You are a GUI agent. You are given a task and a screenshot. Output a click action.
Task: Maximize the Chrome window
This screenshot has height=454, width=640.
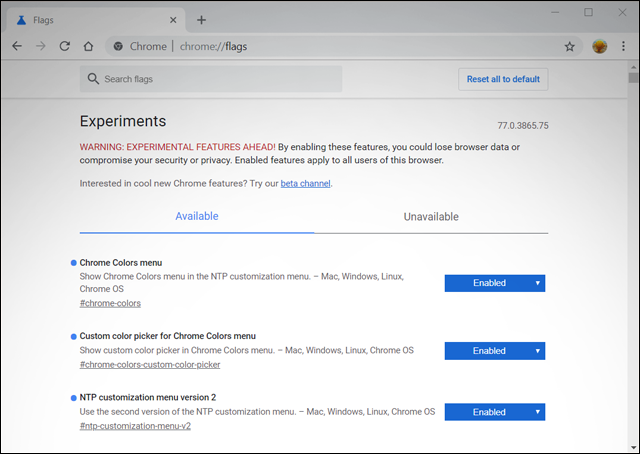point(588,12)
